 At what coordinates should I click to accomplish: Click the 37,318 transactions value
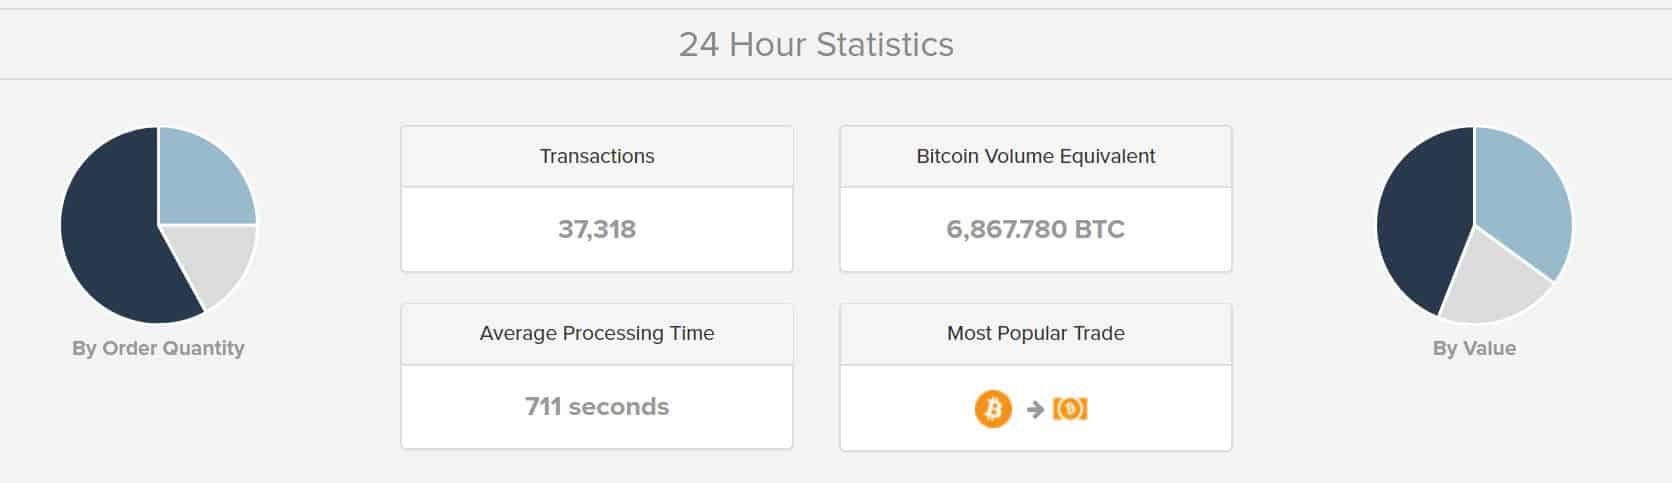coord(597,229)
